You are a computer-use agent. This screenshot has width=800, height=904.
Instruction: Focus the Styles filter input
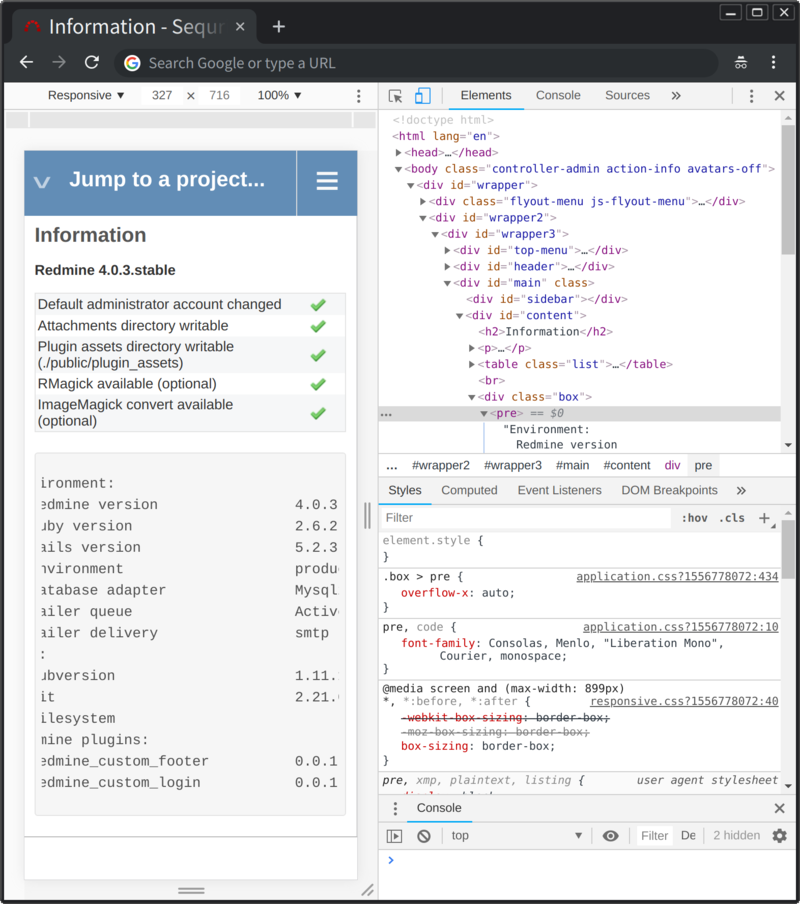[526, 518]
